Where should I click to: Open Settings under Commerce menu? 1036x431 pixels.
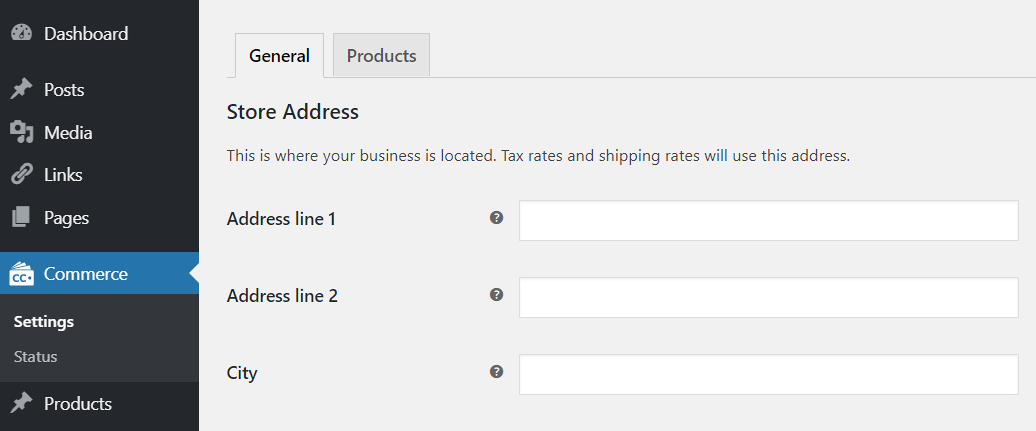pyautogui.click(x=44, y=322)
